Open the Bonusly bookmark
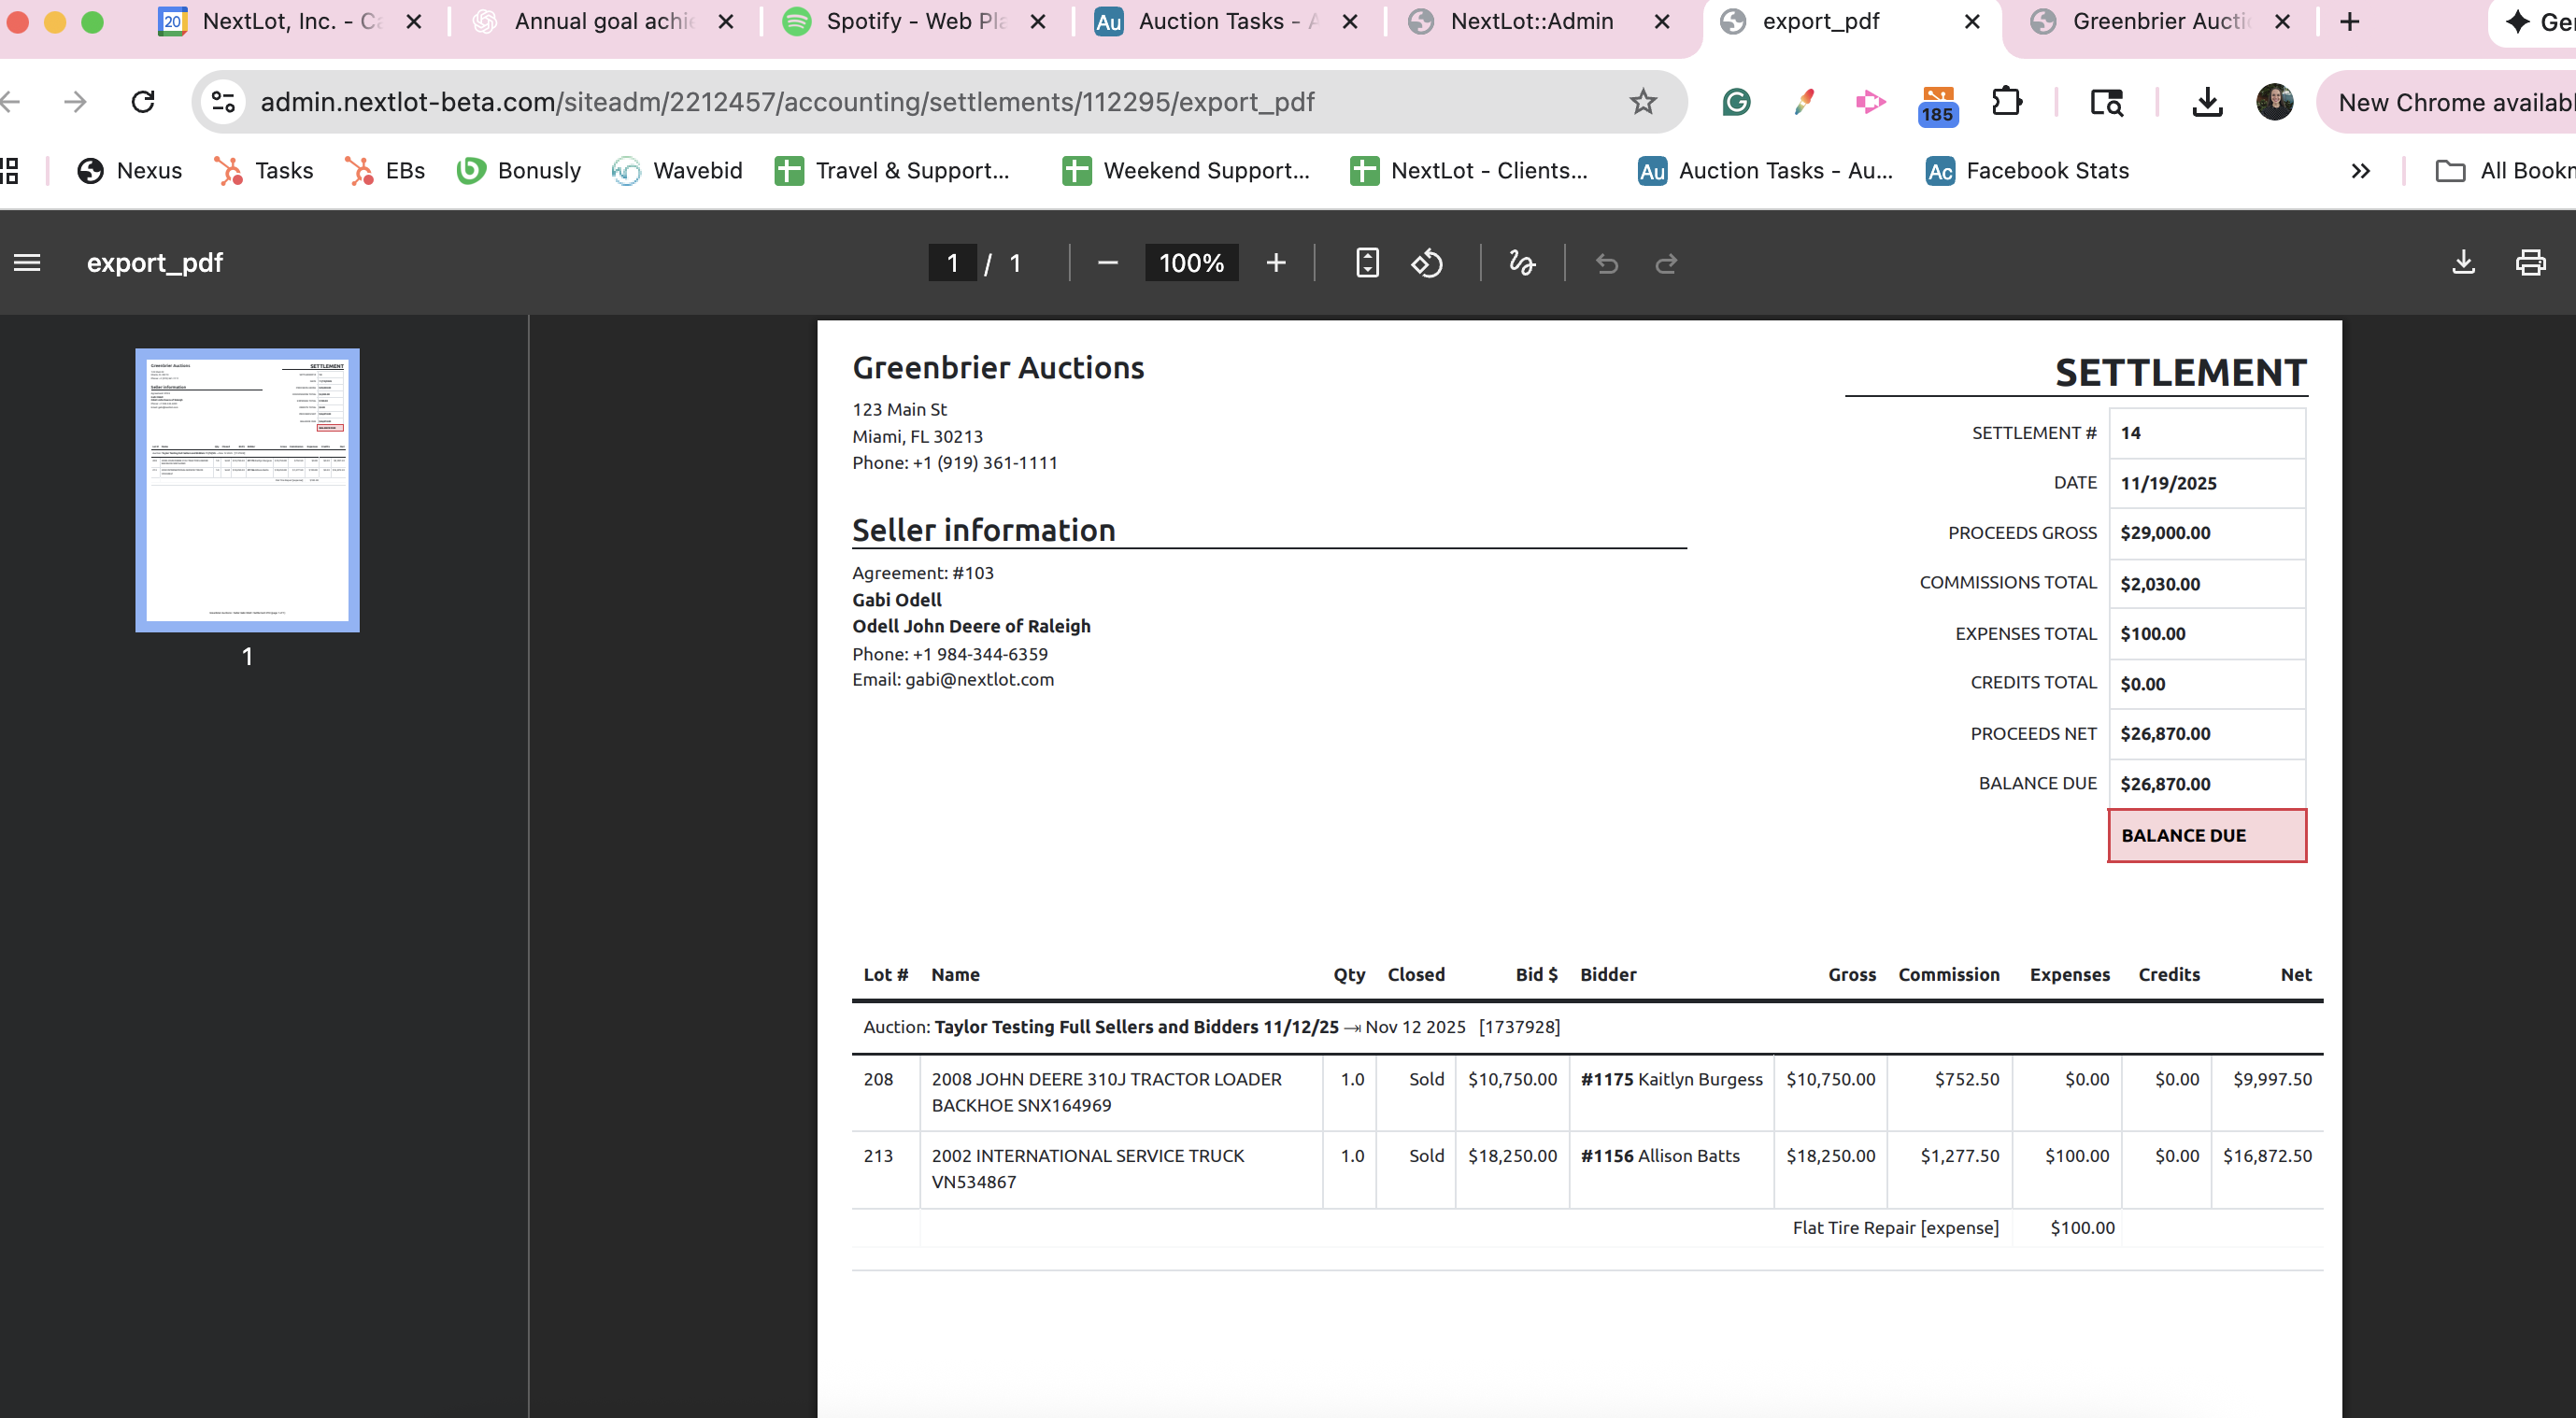The width and height of the screenshot is (2576, 1418). click(x=519, y=171)
